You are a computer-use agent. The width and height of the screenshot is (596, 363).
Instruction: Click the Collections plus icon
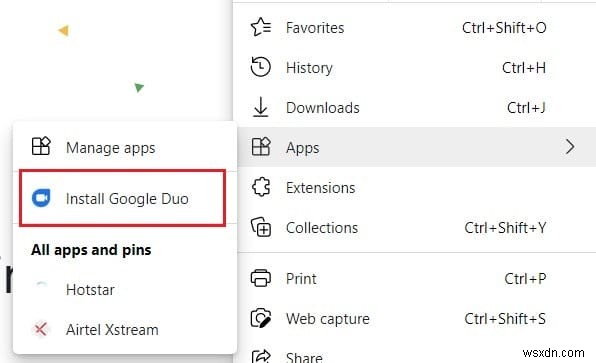coord(261,227)
